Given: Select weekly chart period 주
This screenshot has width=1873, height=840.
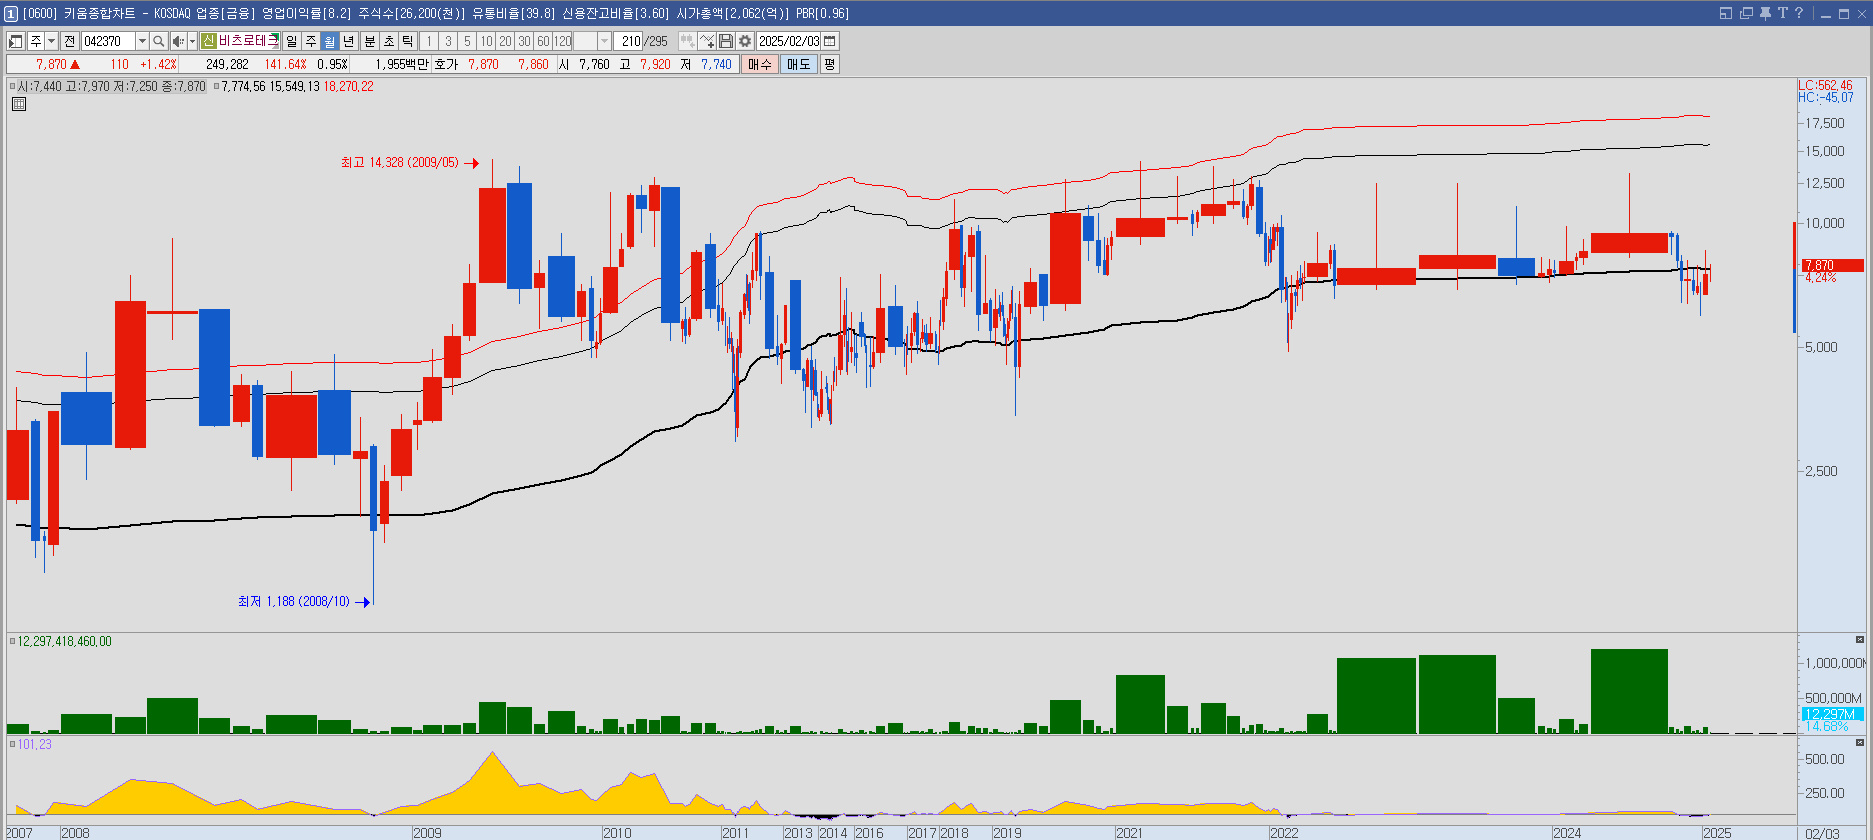Looking at the screenshot, I should click(311, 41).
